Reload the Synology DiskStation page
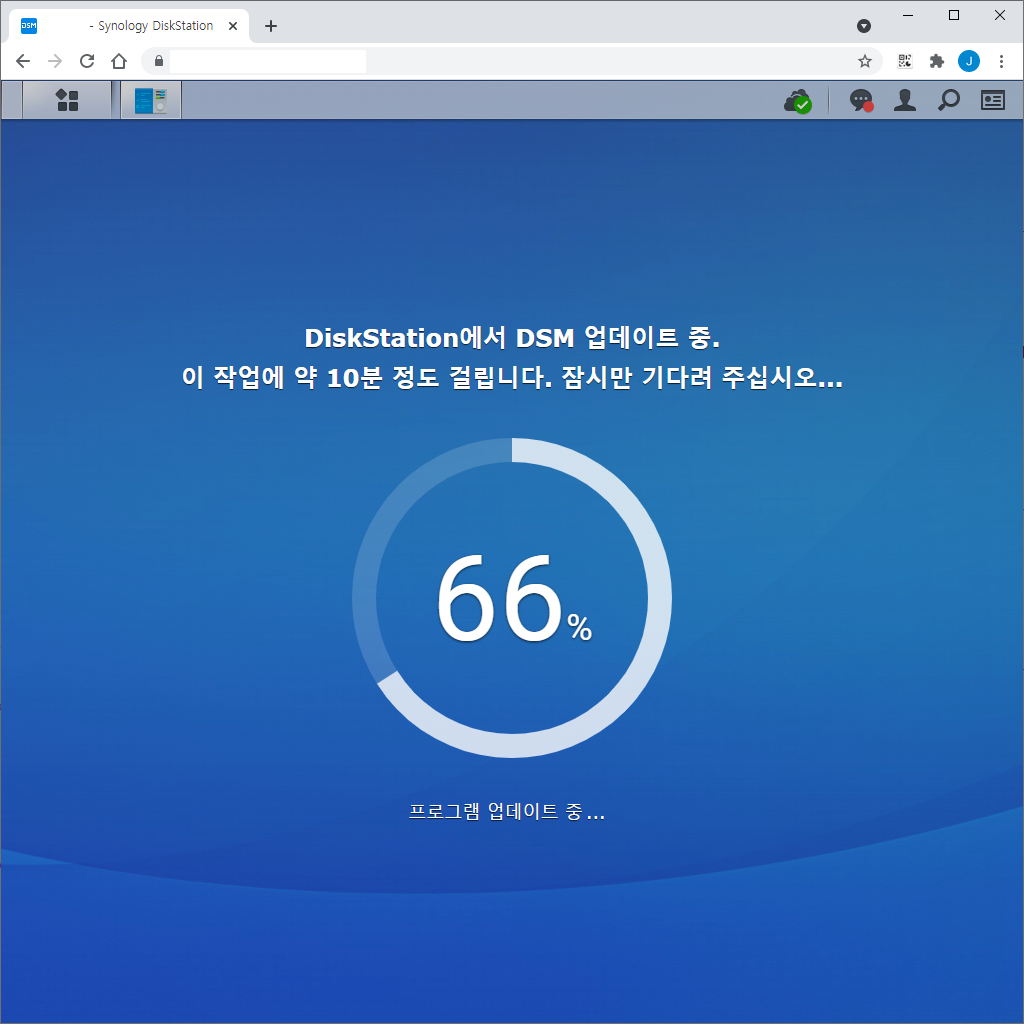The width and height of the screenshot is (1024, 1024). (87, 61)
